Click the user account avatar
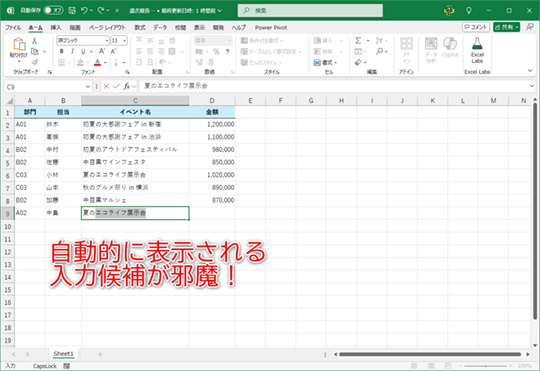Screen dimensions: 540x371 449,11
